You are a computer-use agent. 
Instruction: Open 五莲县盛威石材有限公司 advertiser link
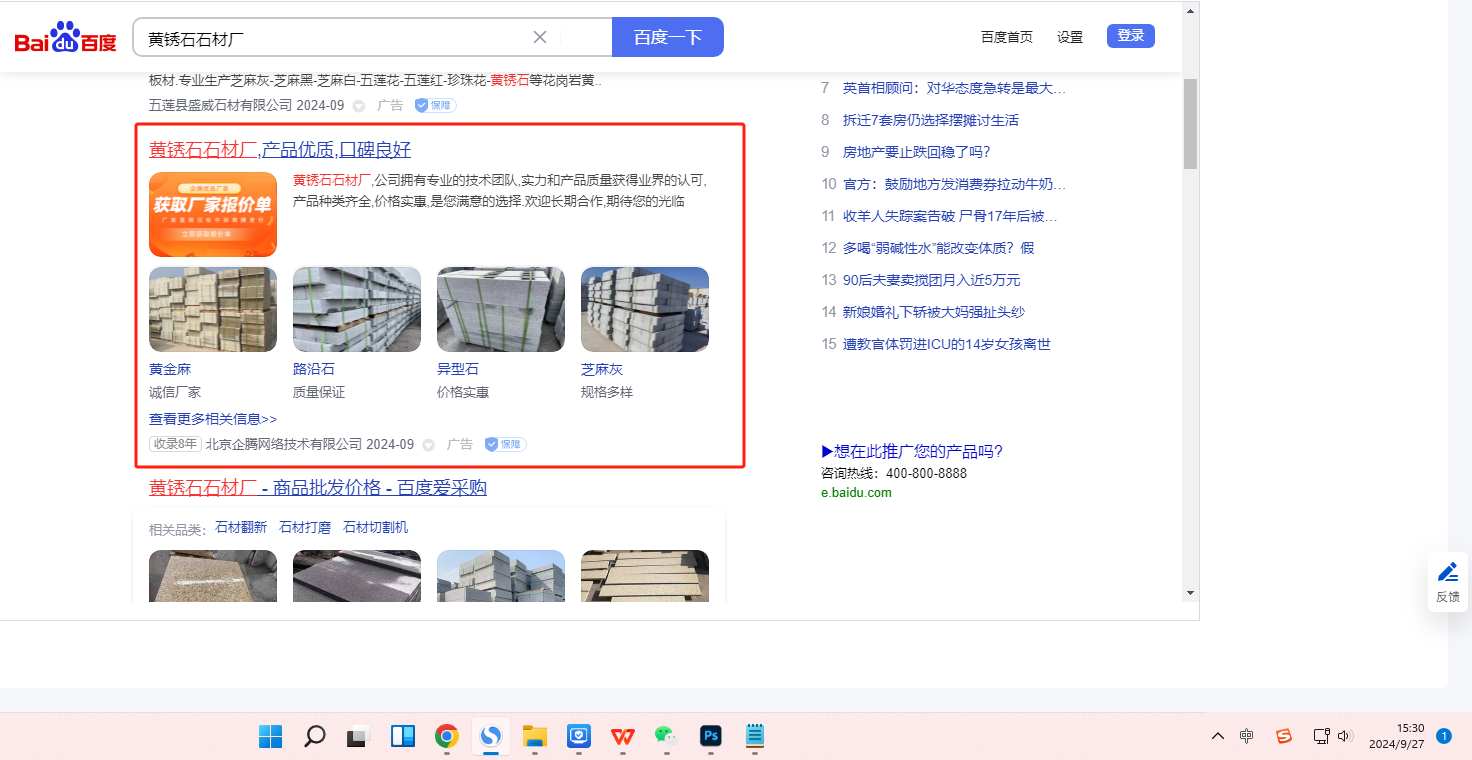click(x=219, y=105)
